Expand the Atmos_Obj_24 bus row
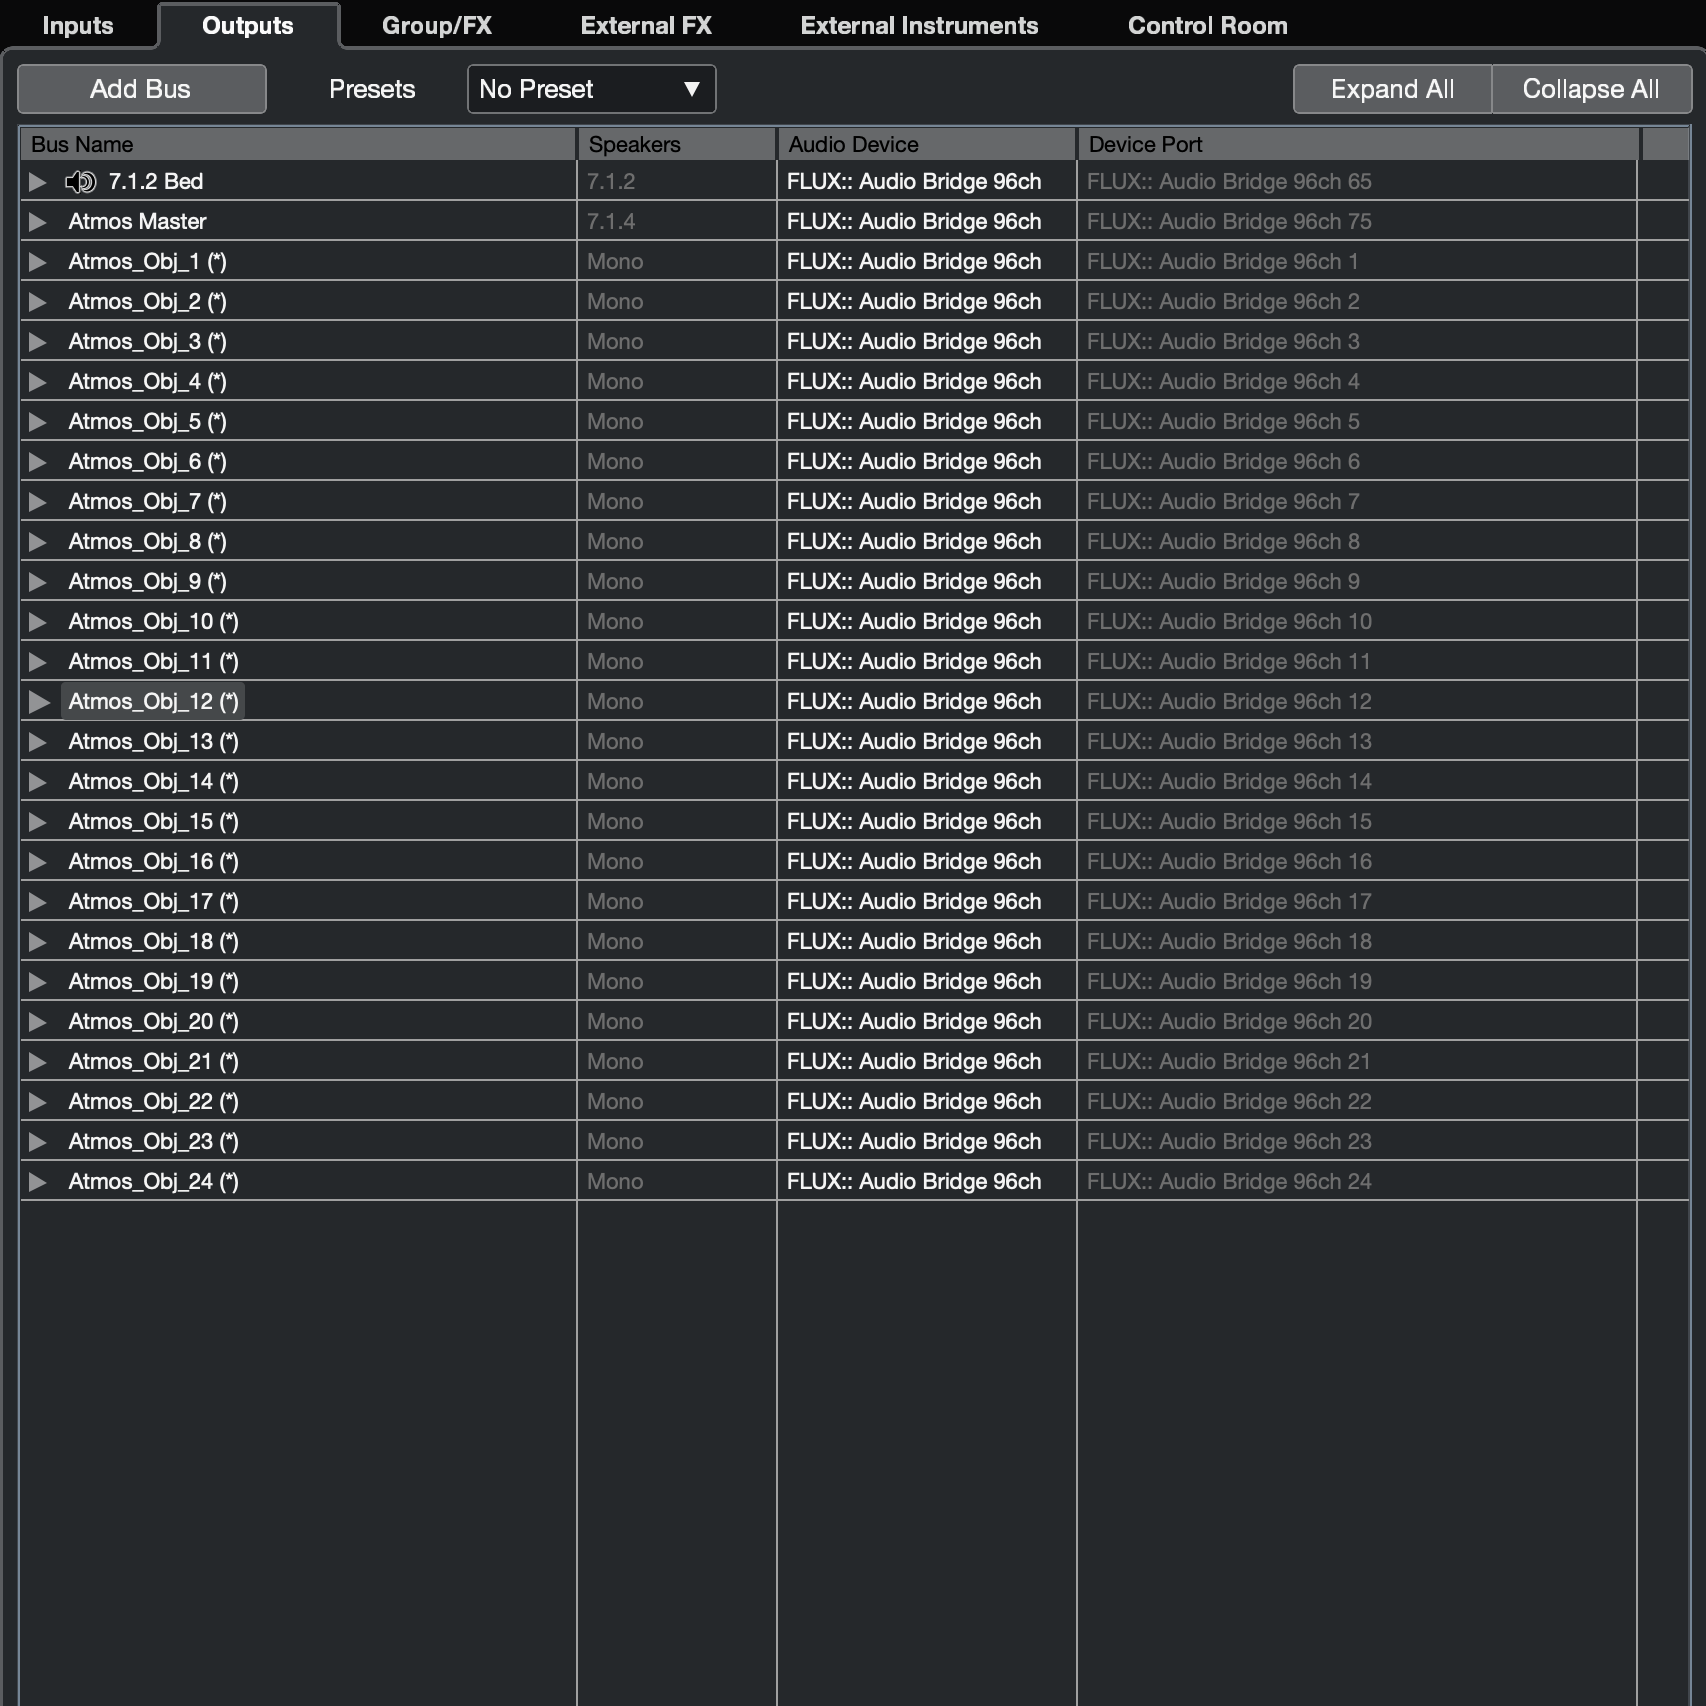This screenshot has width=1706, height=1706. [x=38, y=1182]
